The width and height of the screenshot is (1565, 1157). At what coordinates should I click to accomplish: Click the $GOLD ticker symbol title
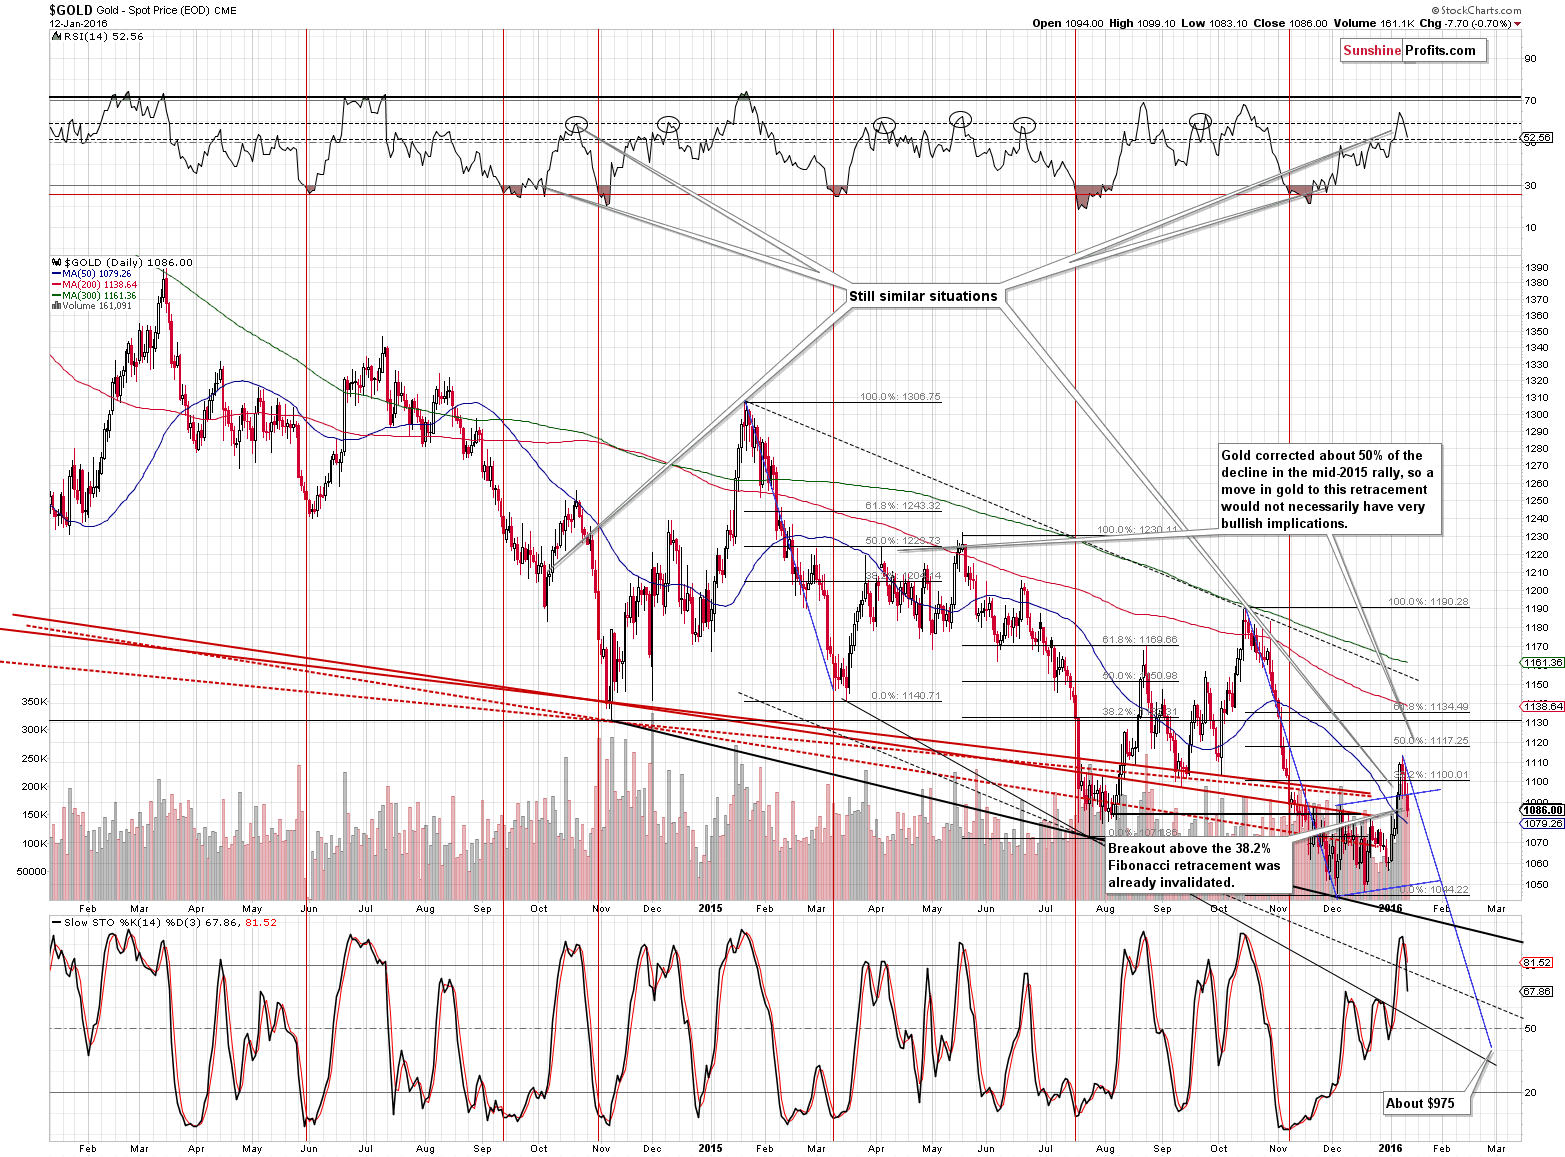tap(71, 10)
